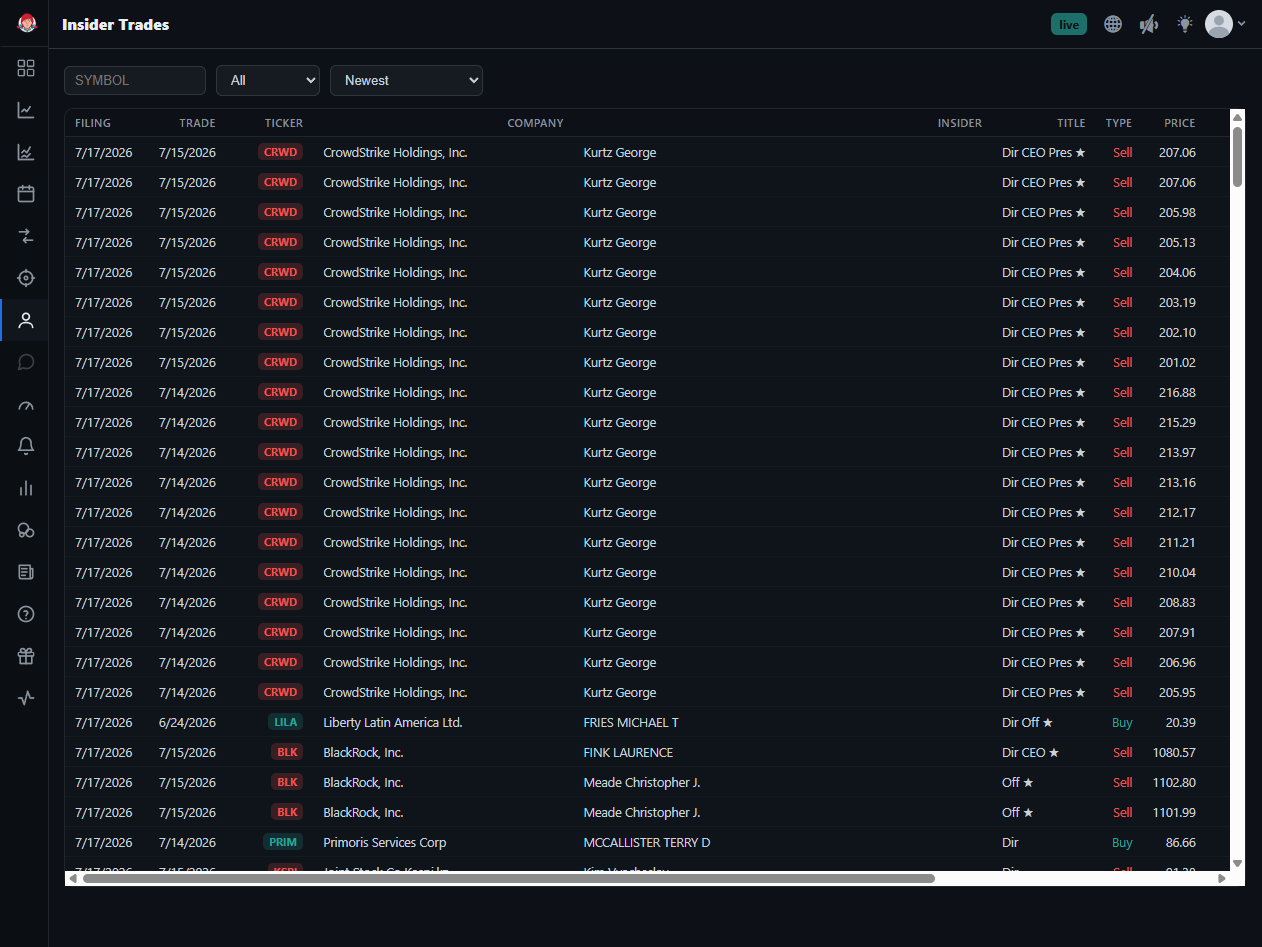Screen dimensions: 1262x947
Task: Click the PRIM ticker badge
Action: [283, 842]
